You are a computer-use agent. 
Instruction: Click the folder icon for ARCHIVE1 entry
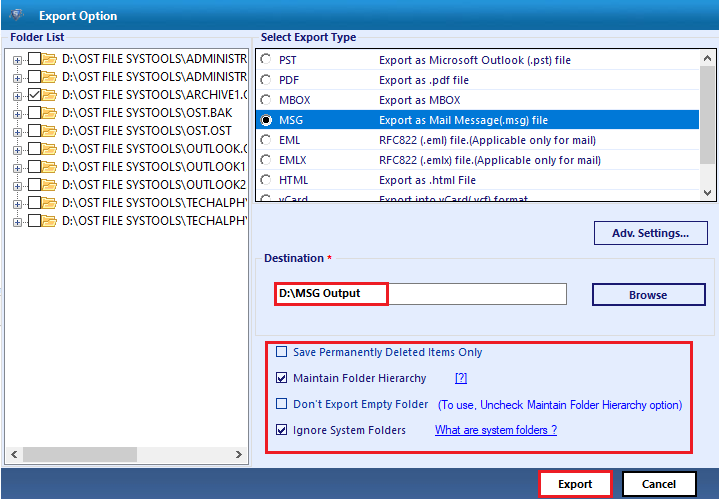(49, 95)
